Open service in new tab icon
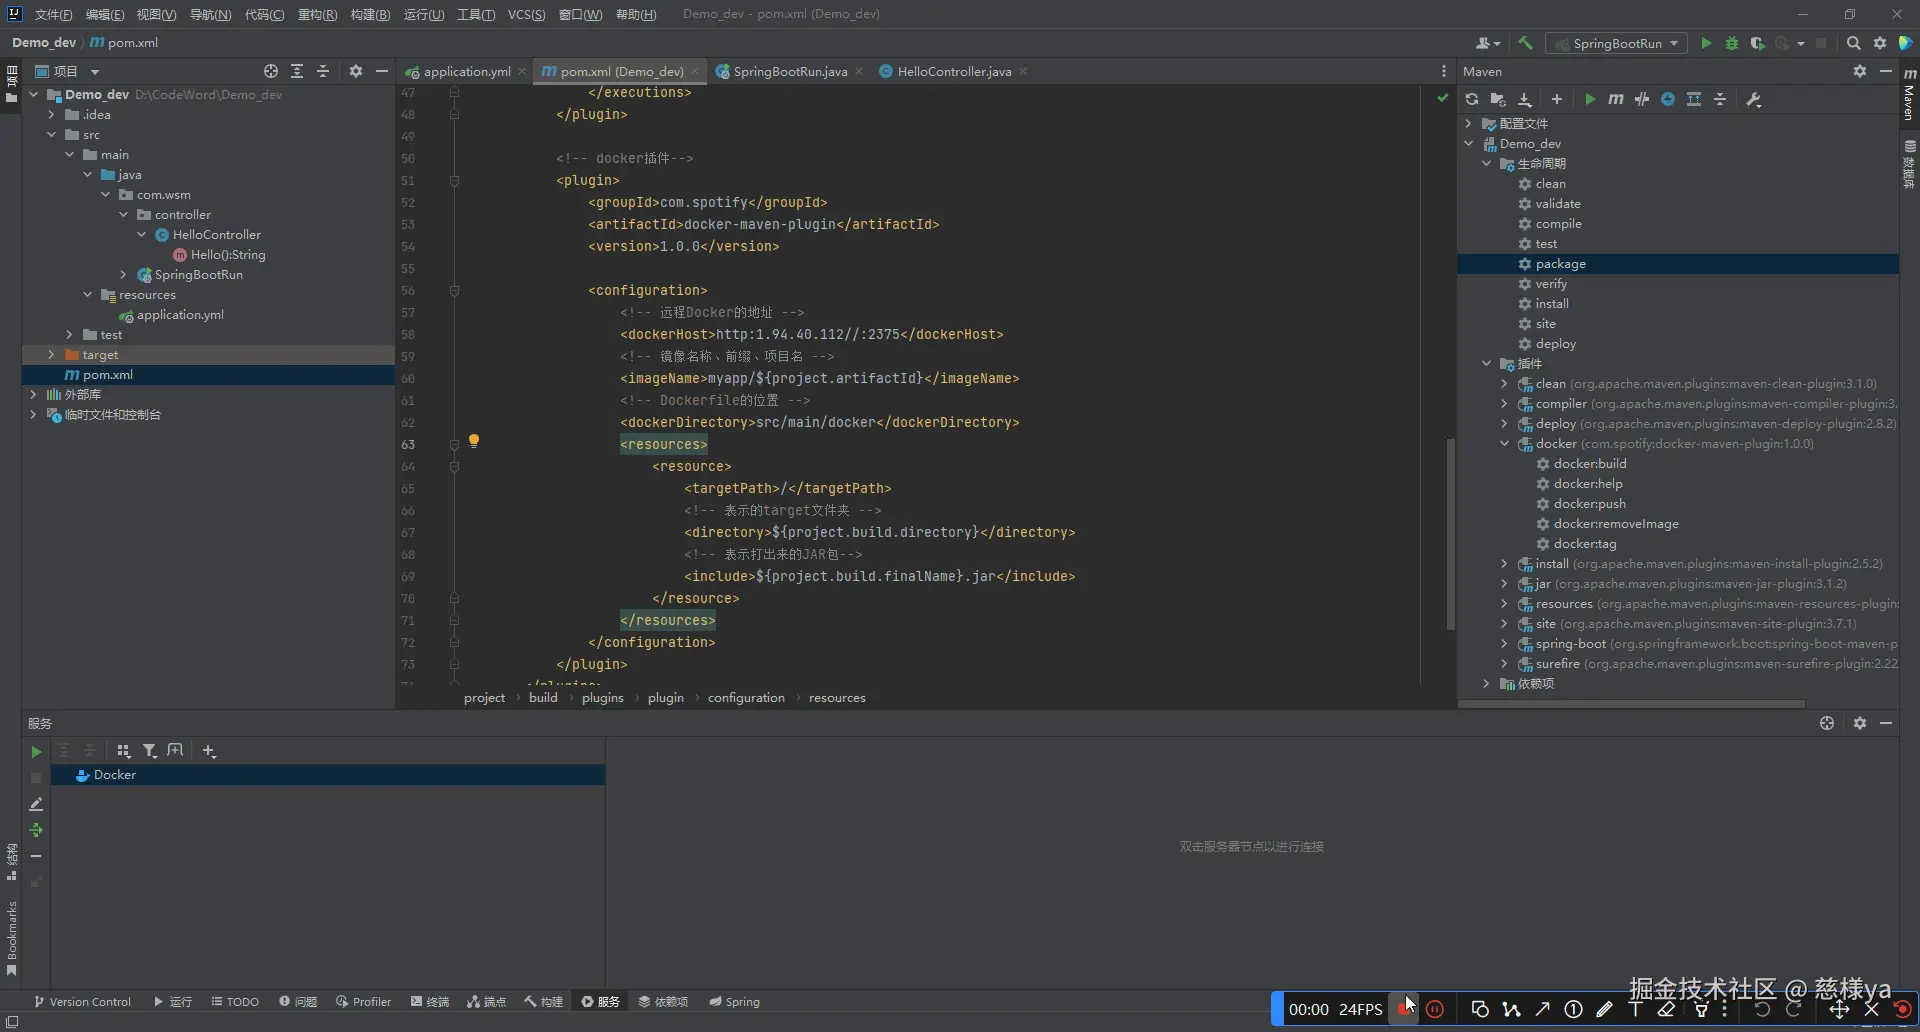The image size is (1920, 1032). pyautogui.click(x=175, y=750)
